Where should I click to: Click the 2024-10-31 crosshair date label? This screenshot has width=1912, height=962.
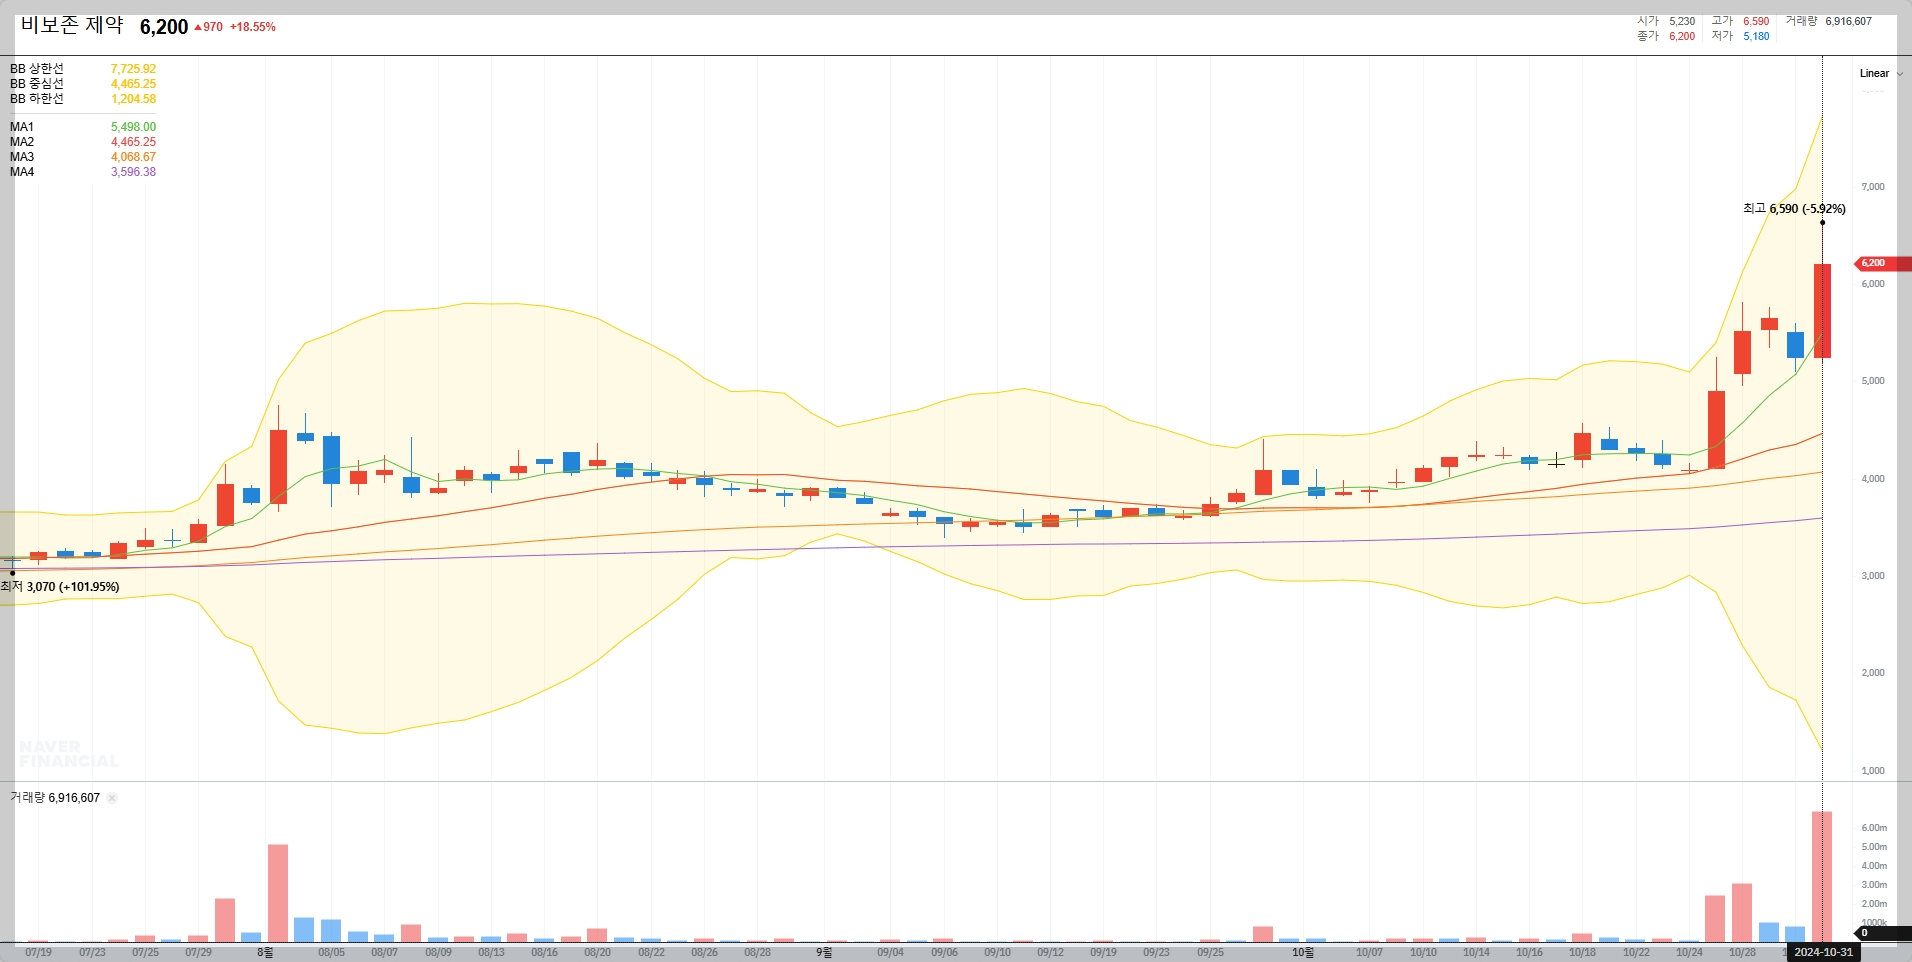(1823, 952)
